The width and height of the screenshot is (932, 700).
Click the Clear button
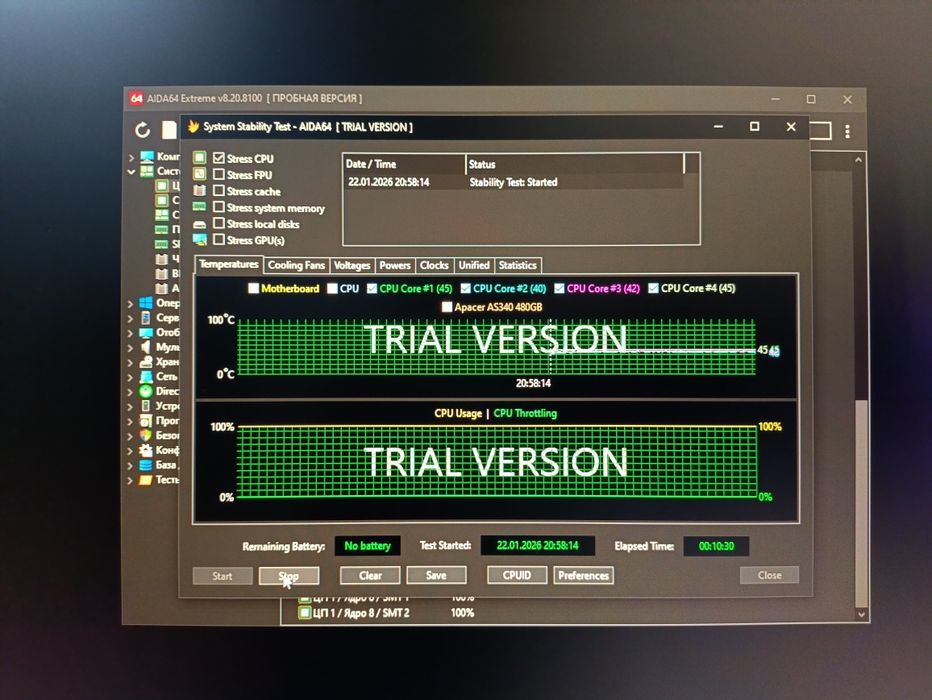(x=370, y=575)
